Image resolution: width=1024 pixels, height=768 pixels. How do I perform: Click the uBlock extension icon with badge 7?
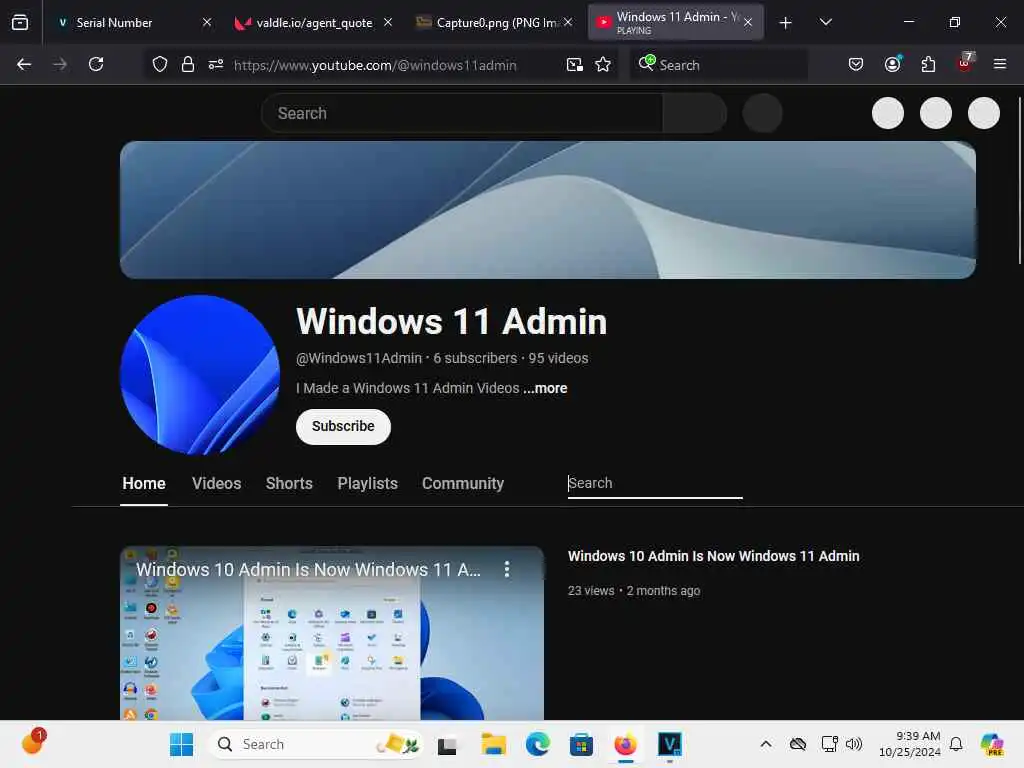pyautogui.click(x=965, y=63)
